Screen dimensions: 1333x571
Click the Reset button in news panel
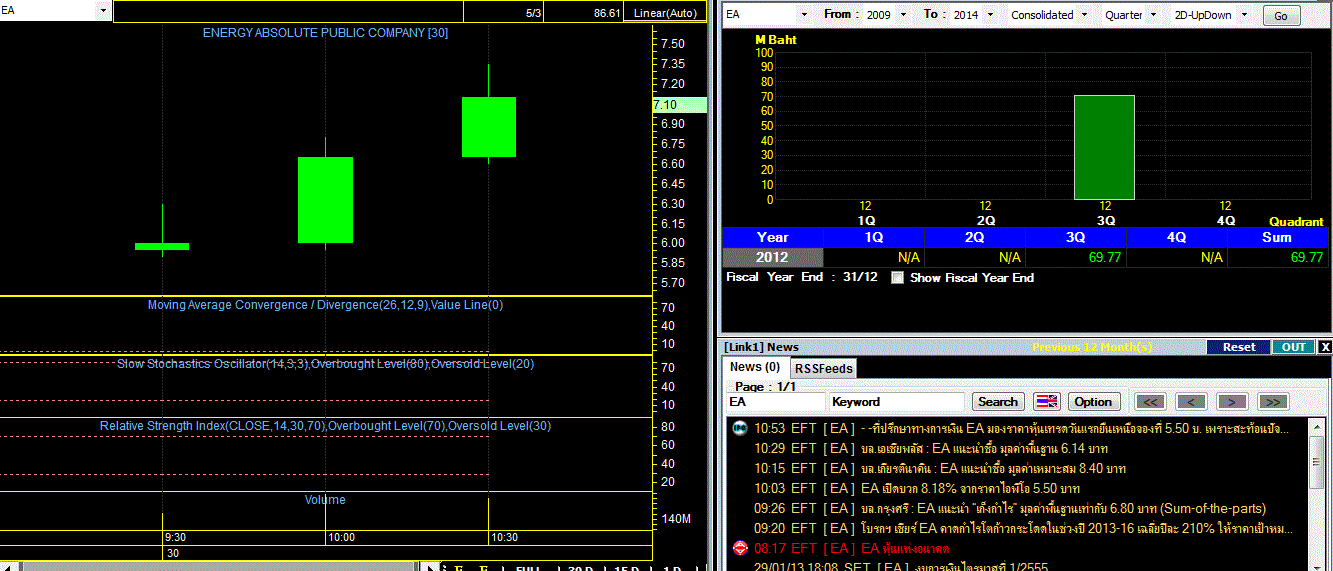tap(1238, 347)
